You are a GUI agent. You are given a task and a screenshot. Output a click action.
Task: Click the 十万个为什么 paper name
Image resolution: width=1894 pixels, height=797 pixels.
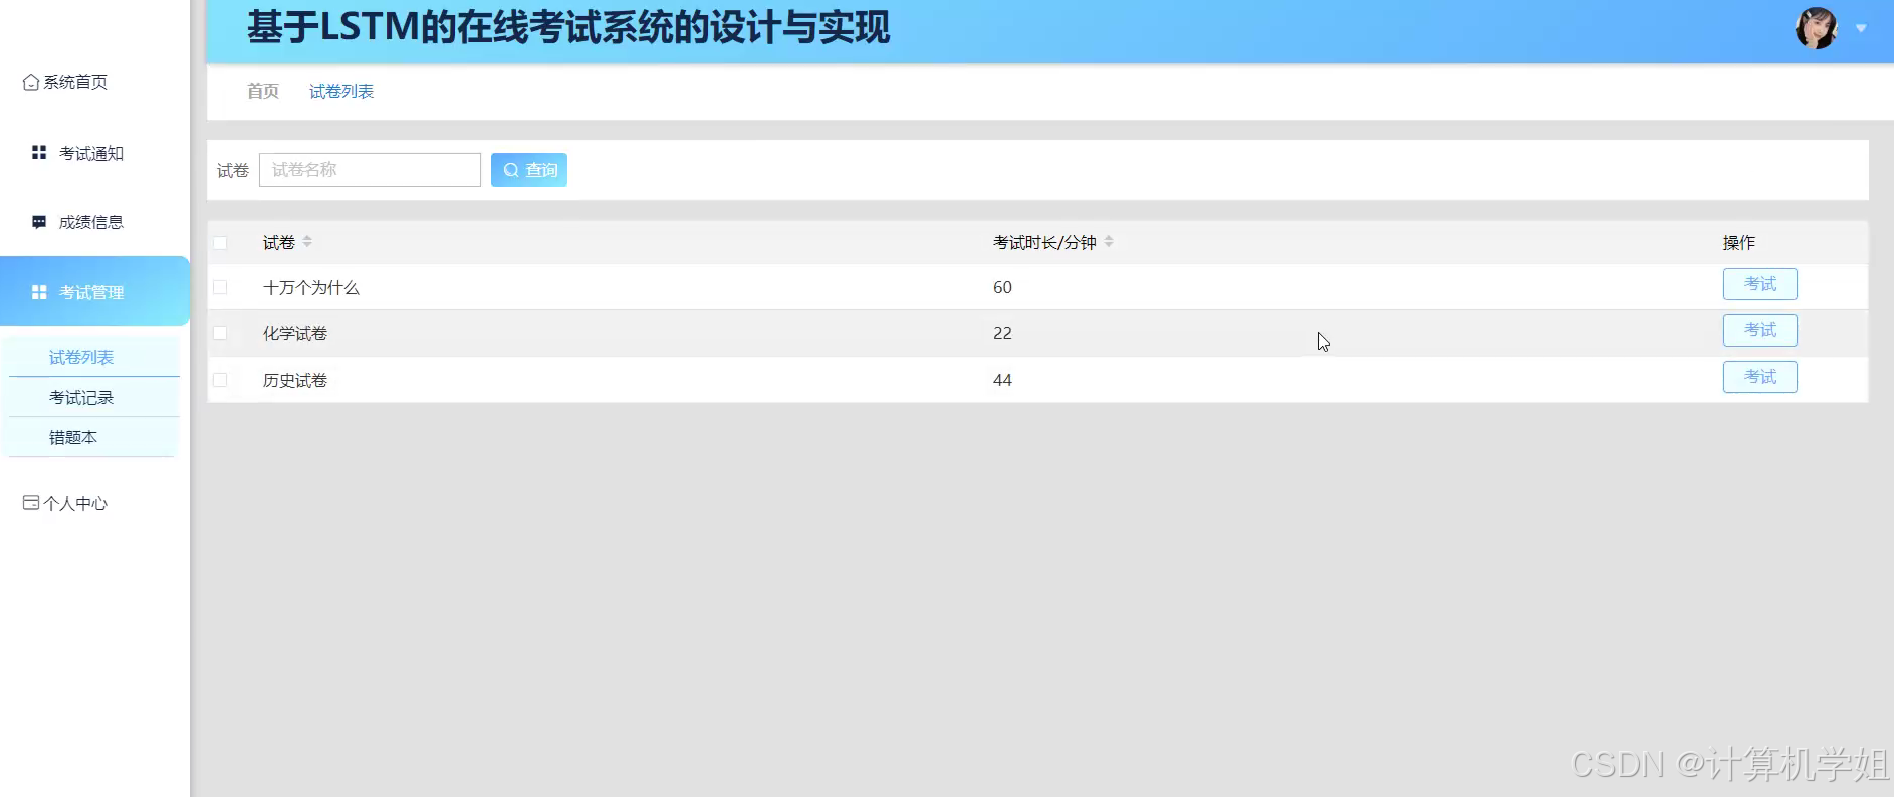(x=311, y=288)
